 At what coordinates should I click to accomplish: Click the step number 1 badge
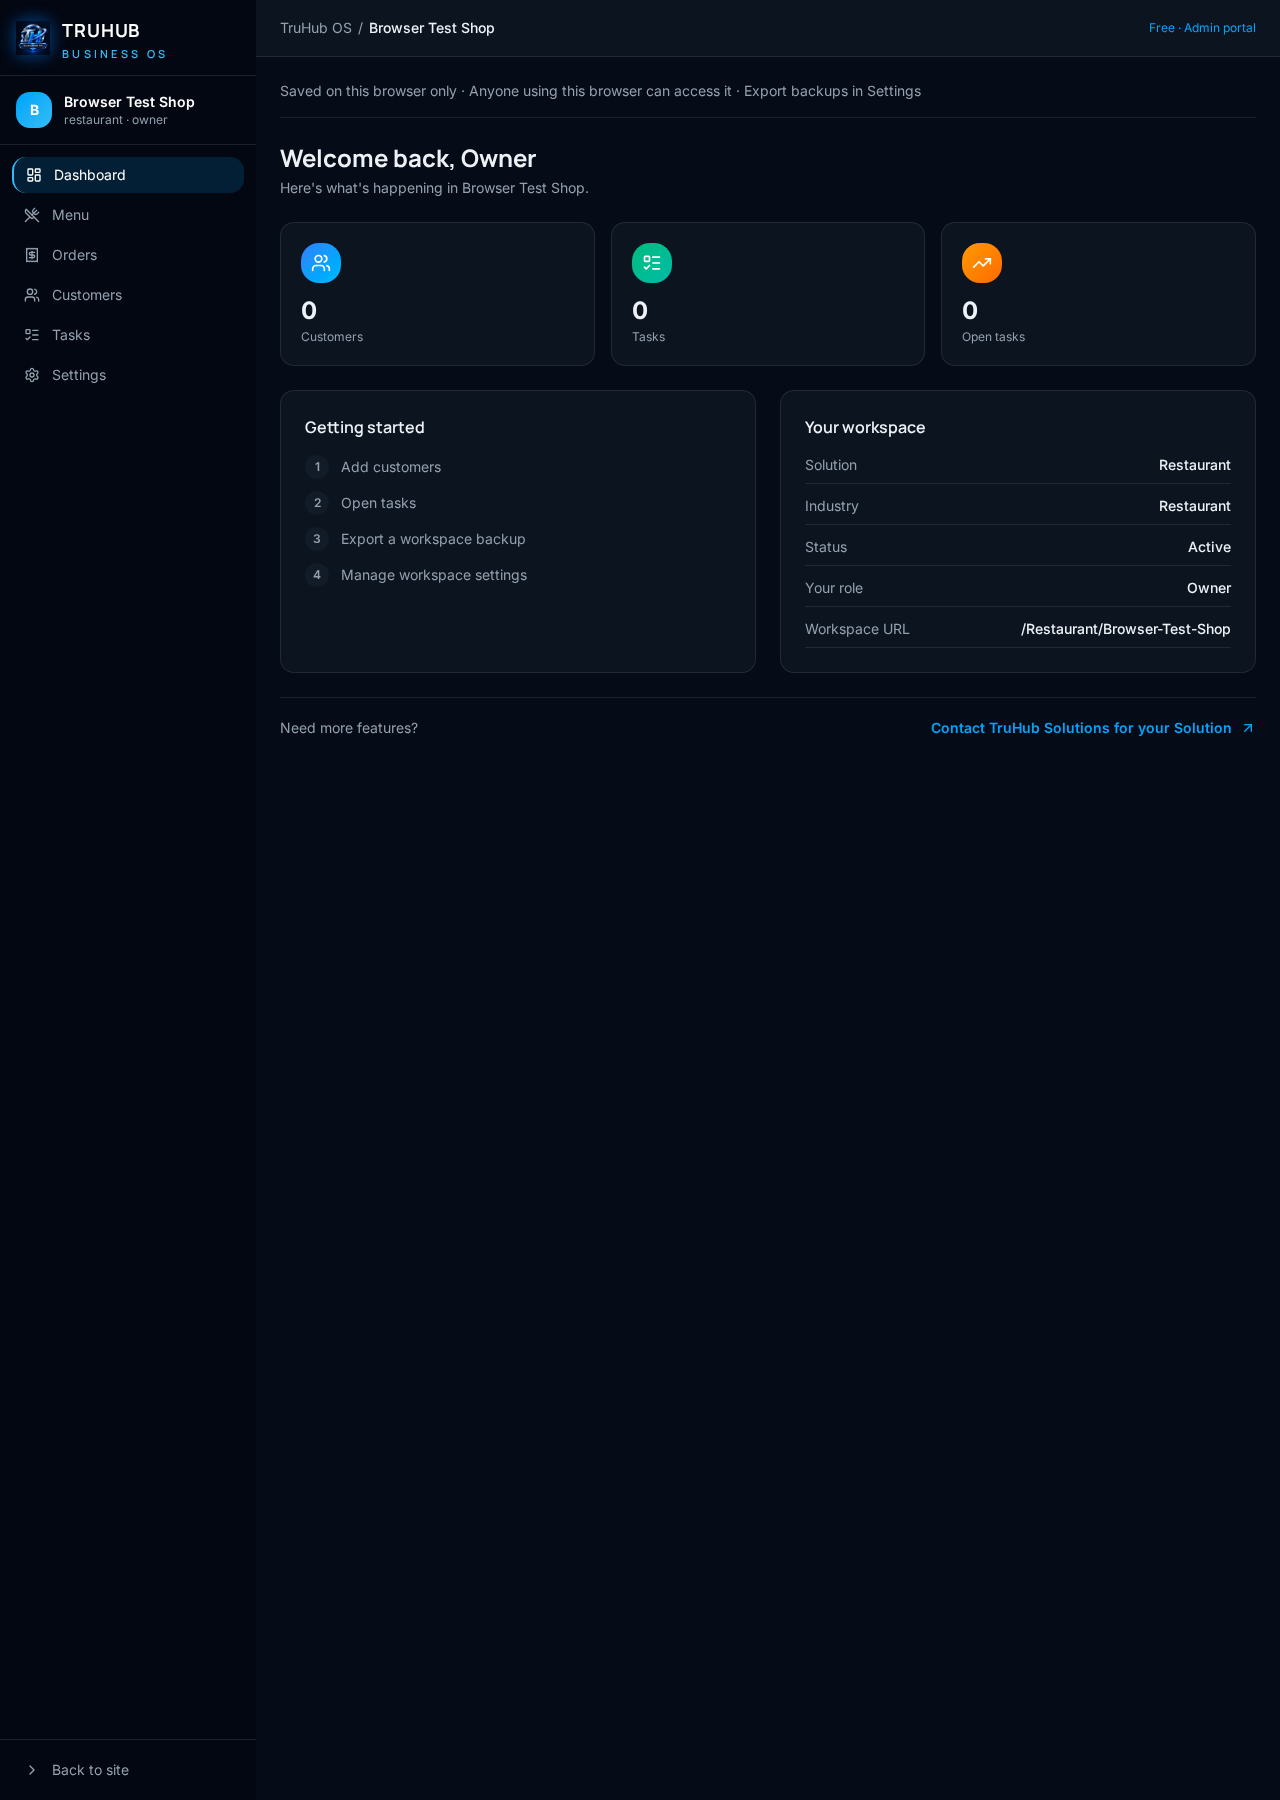tap(317, 467)
